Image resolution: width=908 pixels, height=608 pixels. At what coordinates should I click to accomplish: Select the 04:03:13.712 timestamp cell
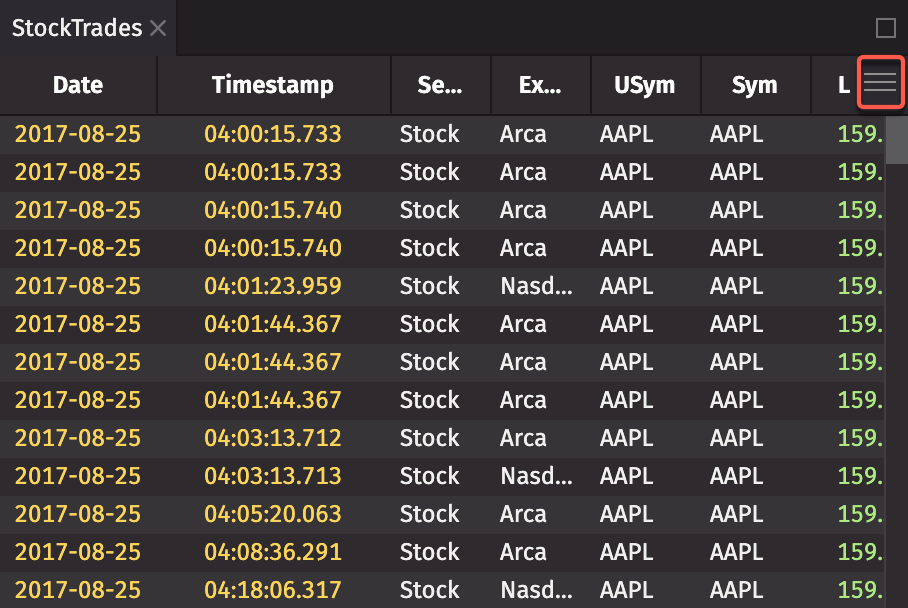(x=273, y=438)
